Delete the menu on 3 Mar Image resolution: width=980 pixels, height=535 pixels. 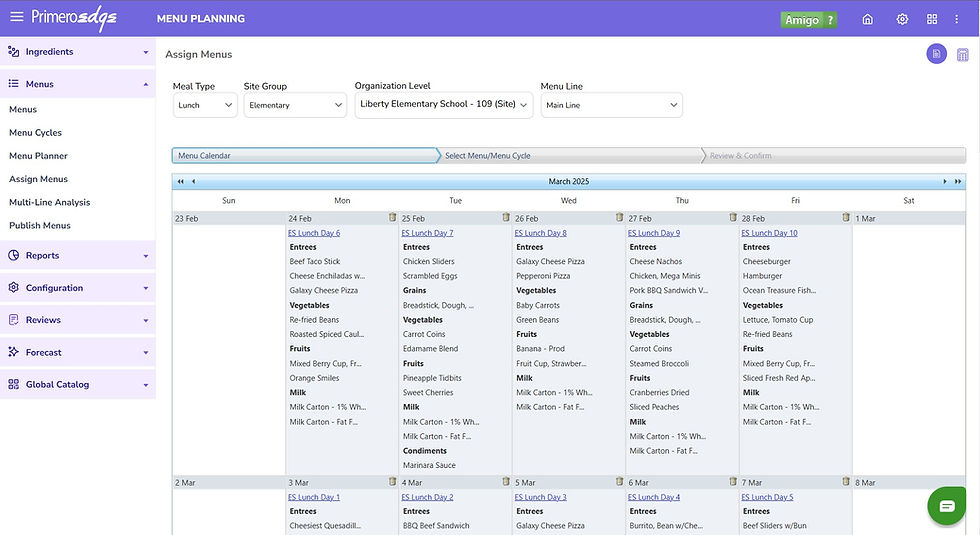[392, 482]
